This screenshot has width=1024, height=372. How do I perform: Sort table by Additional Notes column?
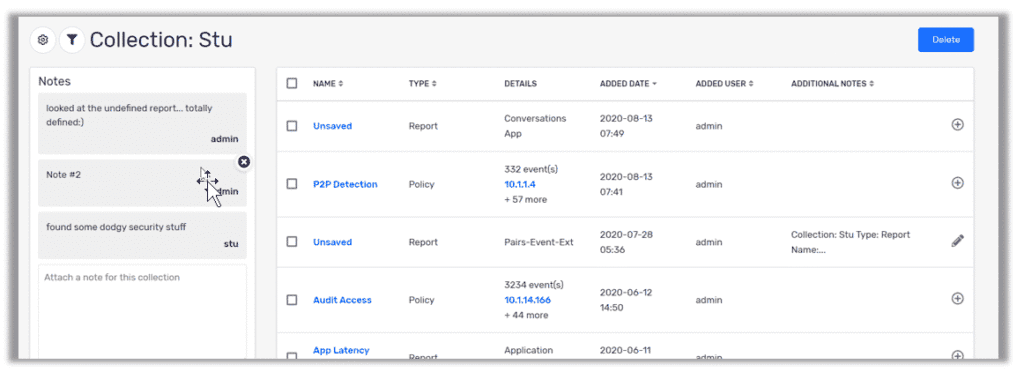[x=833, y=84]
